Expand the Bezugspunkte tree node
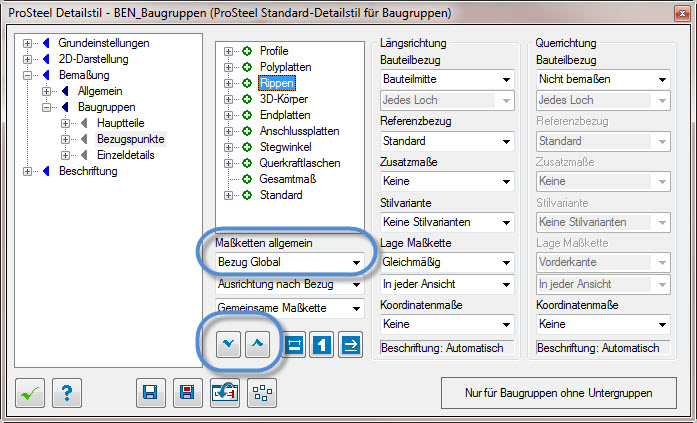This screenshot has width=697, height=423. 65,139
